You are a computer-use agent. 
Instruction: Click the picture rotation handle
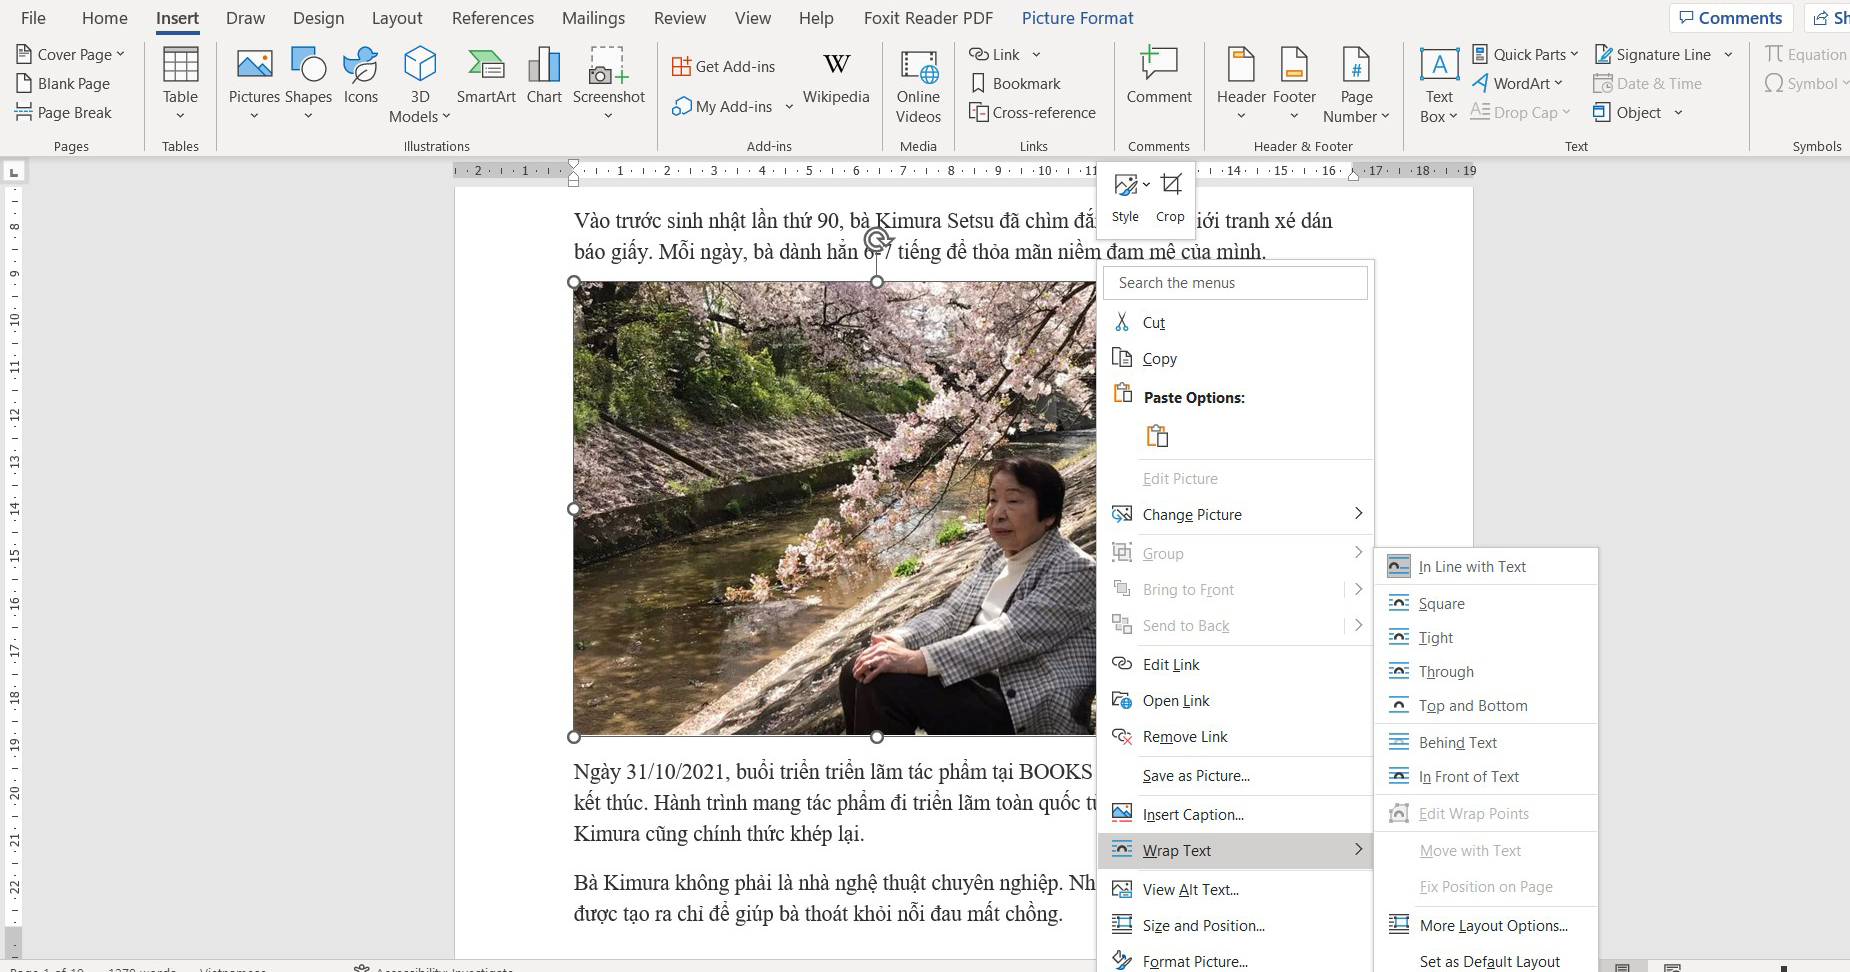(x=877, y=240)
